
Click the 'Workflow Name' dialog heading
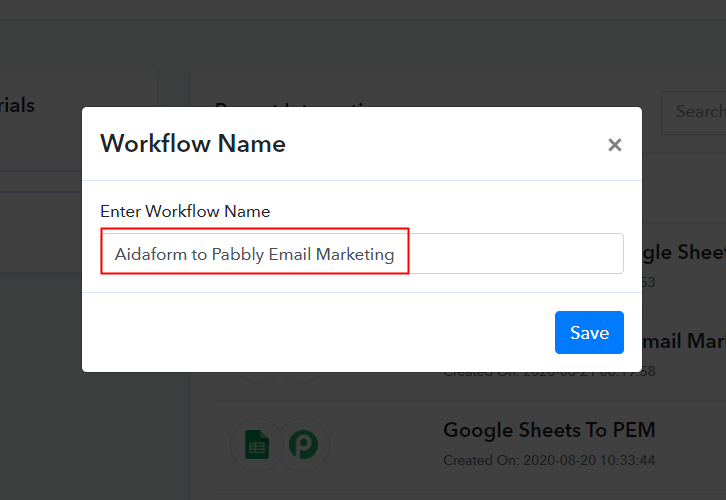tap(193, 144)
